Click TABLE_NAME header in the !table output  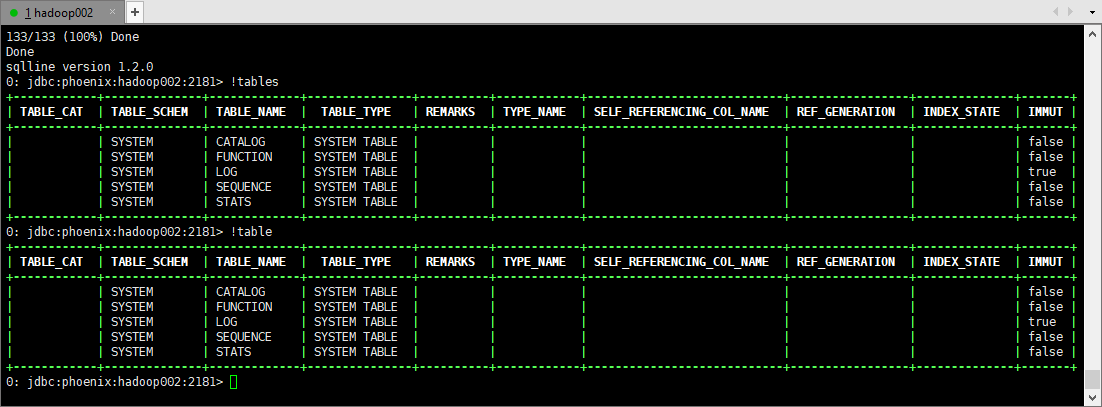click(x=251, y=262)
